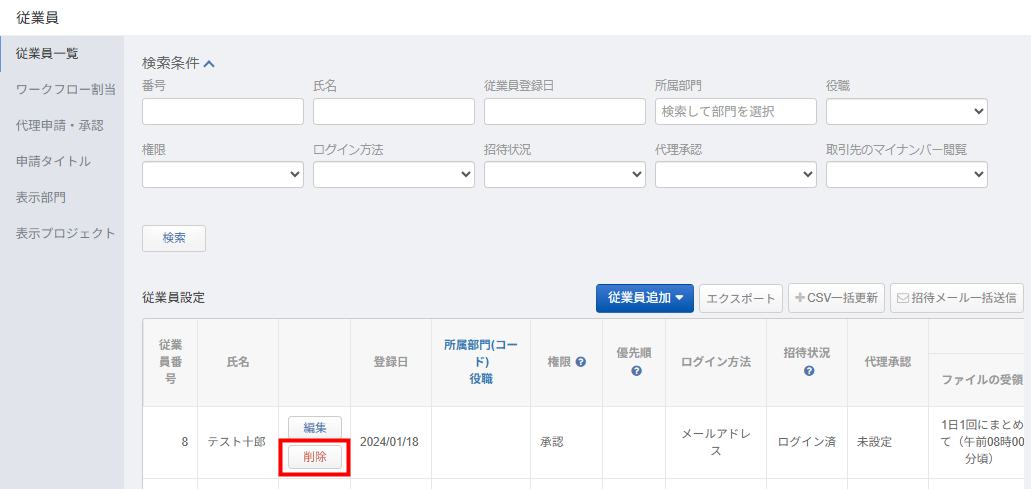Open the 招待状況 filter dropdown
This screenshot has width=1031, height=489.
tap(564, 175)
